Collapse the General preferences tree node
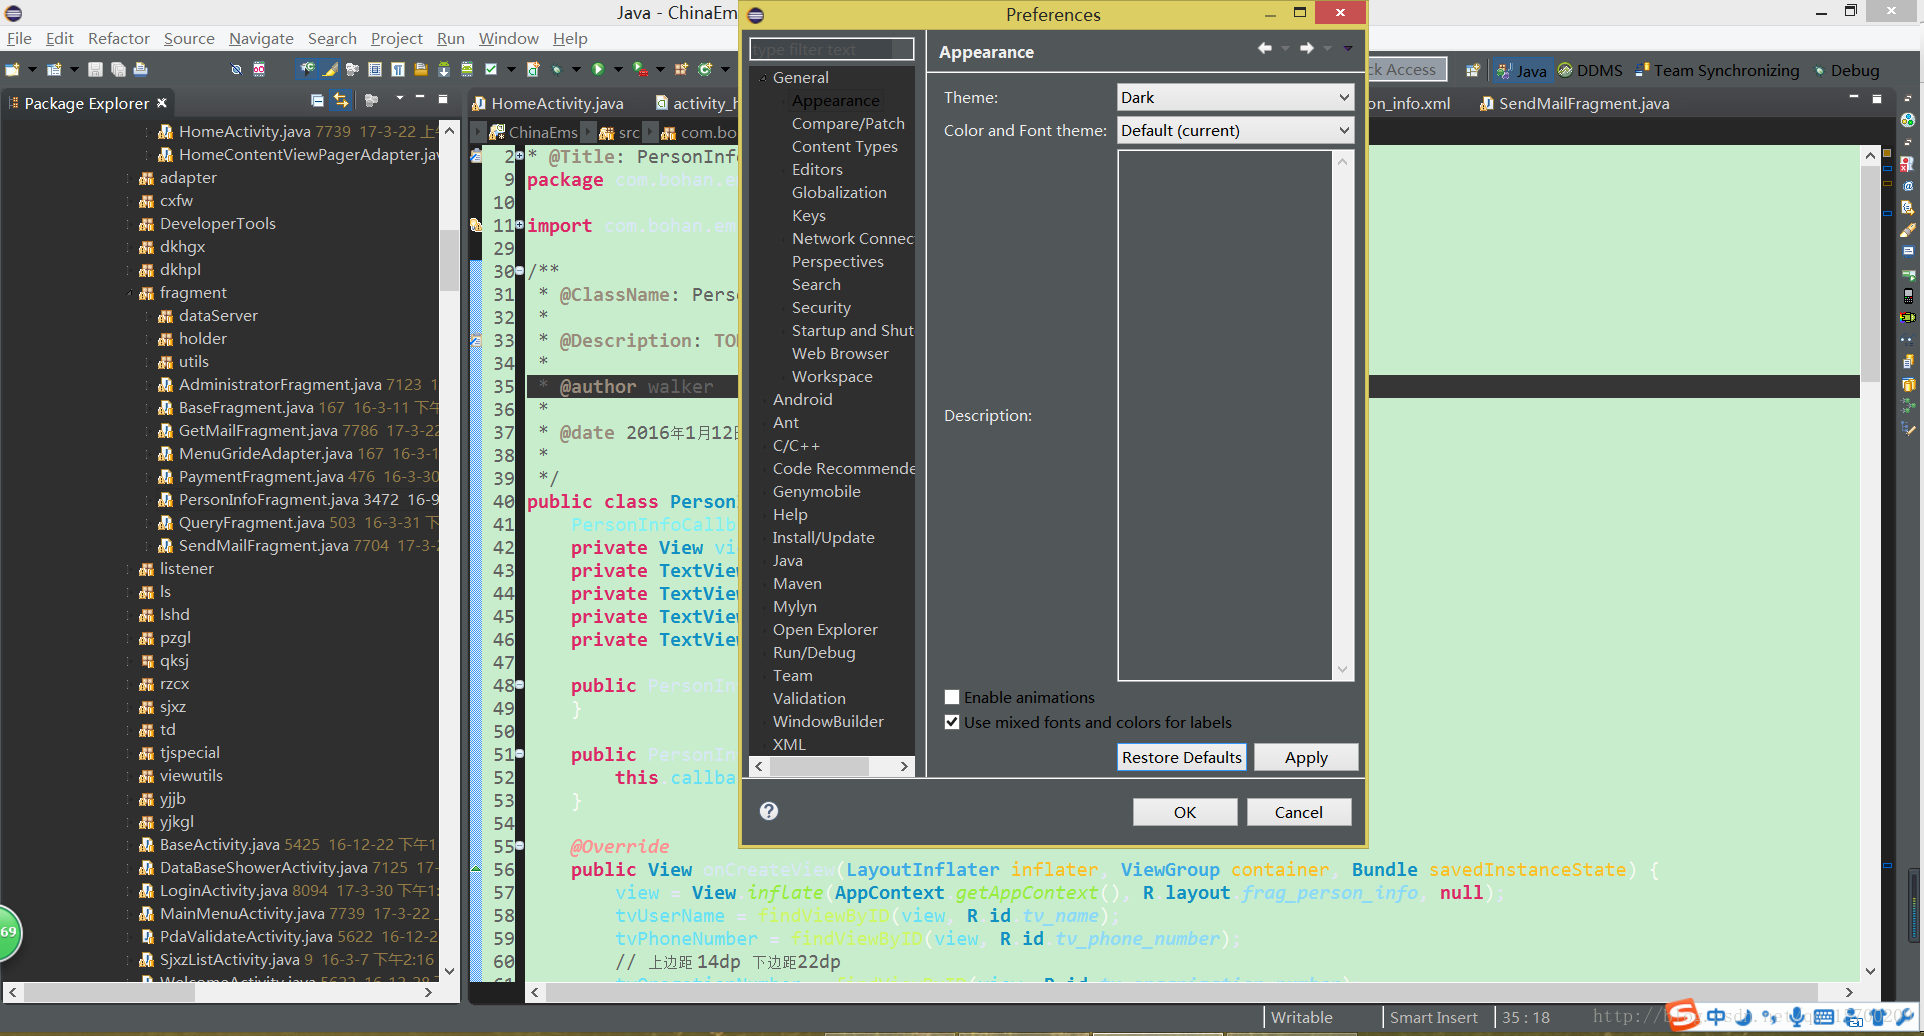 (763, 78)
